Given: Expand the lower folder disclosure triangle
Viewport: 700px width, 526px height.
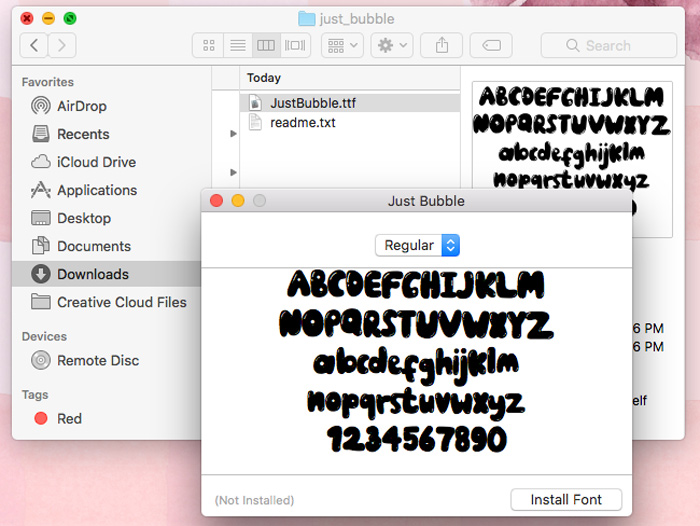Looking at the screenshot, I should tap(233, 172).
